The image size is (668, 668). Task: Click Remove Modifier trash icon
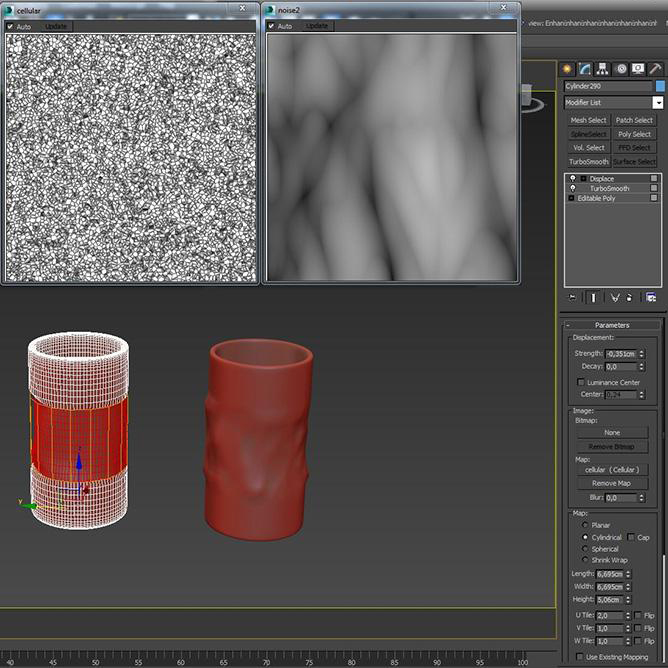tap(629, 297)
